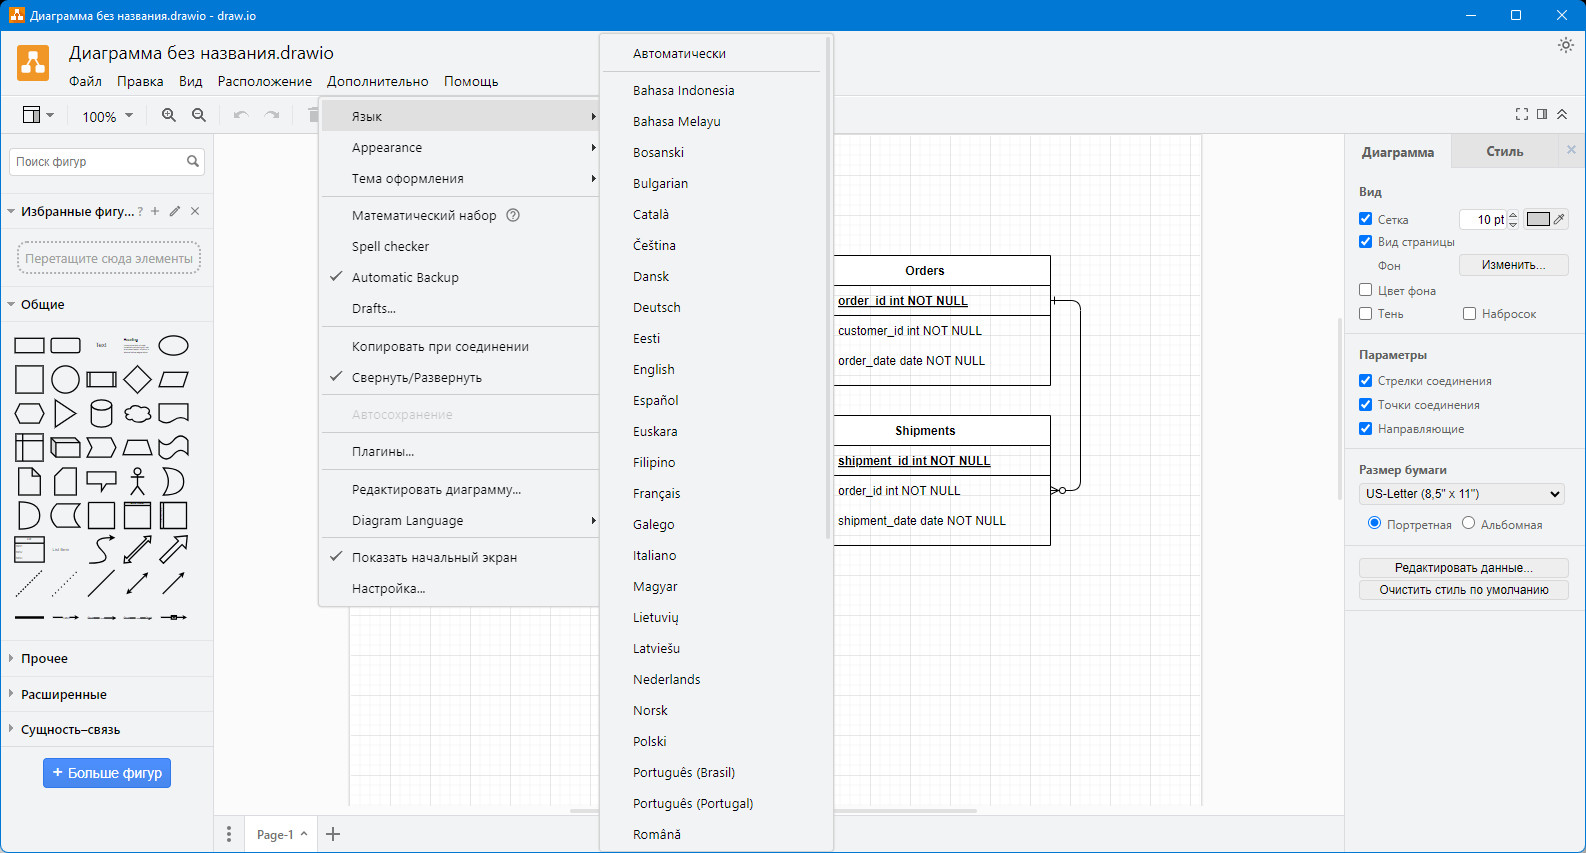
Task: Open the Тема оформления submenu
Action: click(460, 178)
